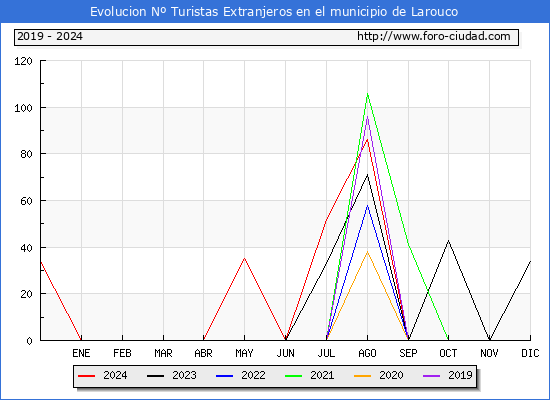The height and width of the screenshot is (400, 550).
Task: Click the black 2023 peak in August
Action: pos(367,175)
